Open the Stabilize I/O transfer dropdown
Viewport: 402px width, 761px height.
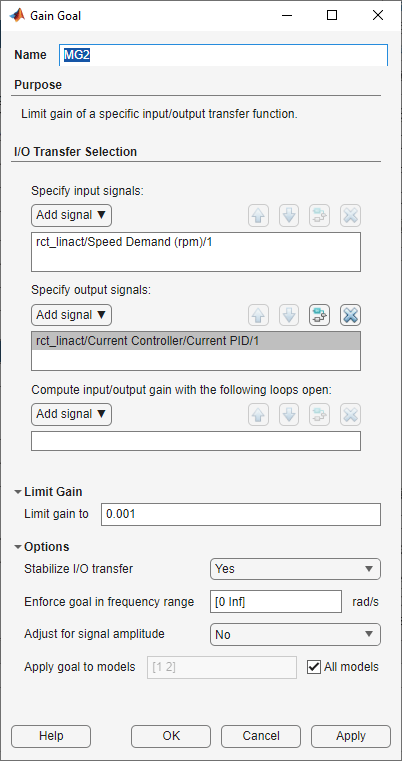coord(295,569)
